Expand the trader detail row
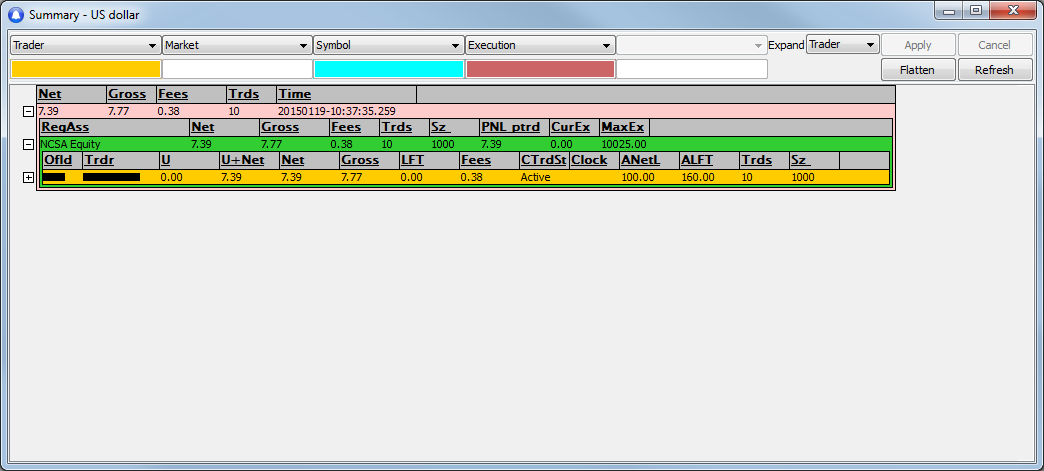The image size is (1044, 471). [x=28, y=177]
